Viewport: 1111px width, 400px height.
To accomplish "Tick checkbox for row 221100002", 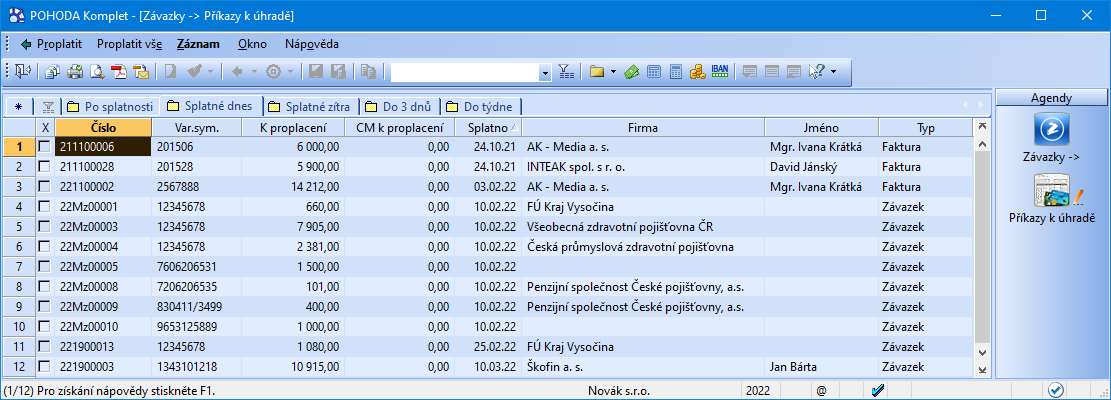I will 45,187.
